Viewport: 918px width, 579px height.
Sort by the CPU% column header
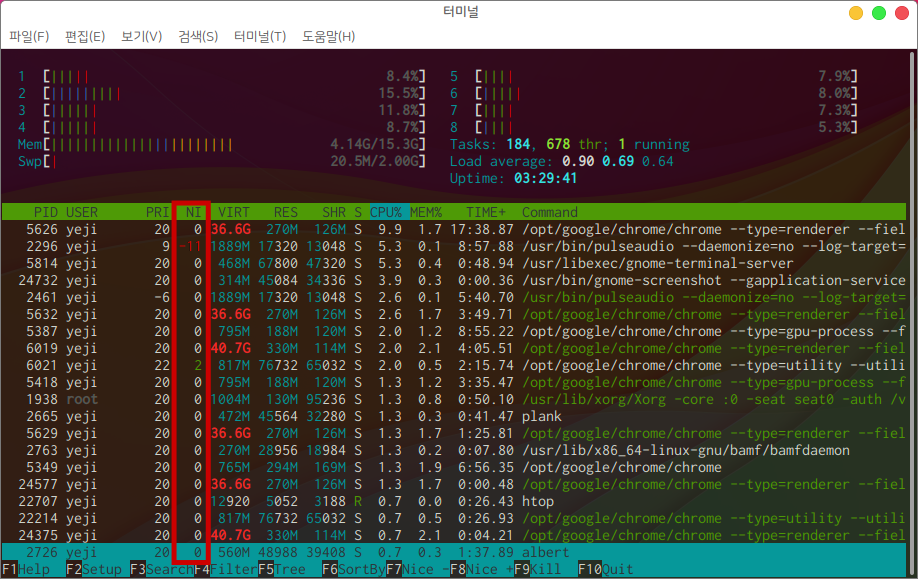[385, 212]
